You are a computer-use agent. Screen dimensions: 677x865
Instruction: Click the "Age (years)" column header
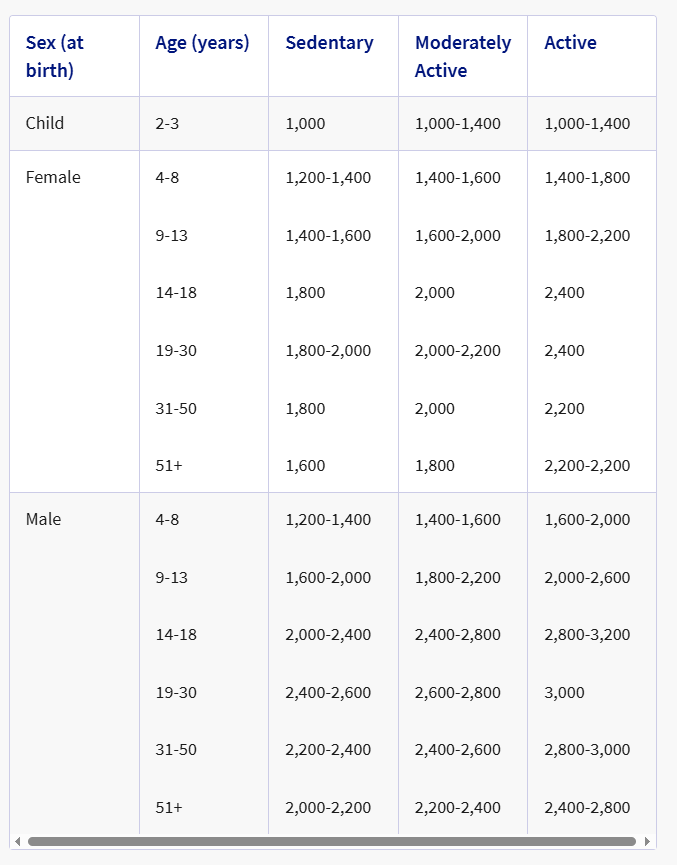click(202, 43)
